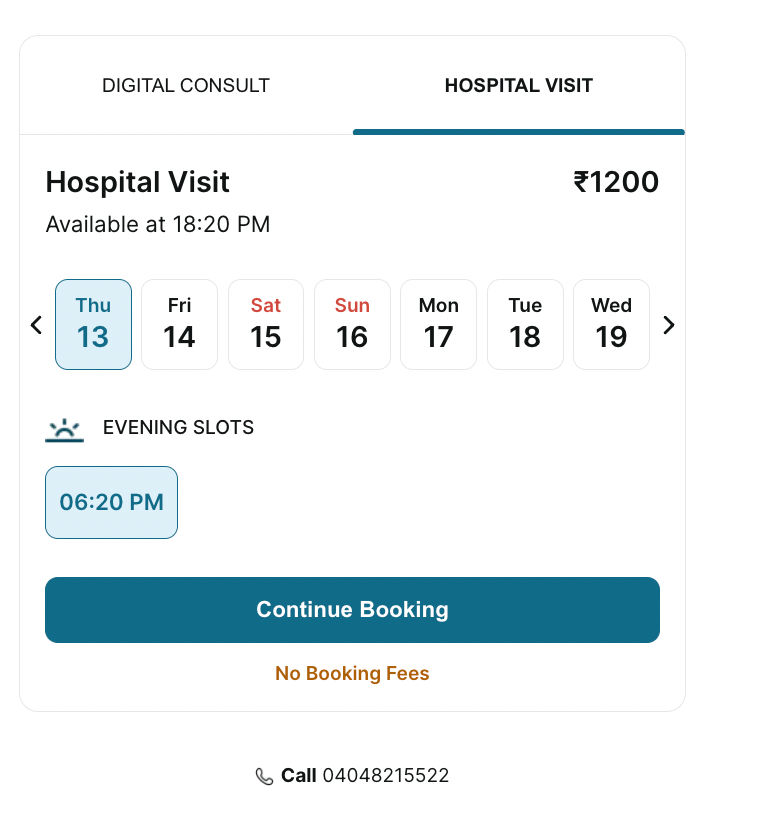Click the ₹1200 price label
This screenshot has width=758, height=820.
pos(616,182)
